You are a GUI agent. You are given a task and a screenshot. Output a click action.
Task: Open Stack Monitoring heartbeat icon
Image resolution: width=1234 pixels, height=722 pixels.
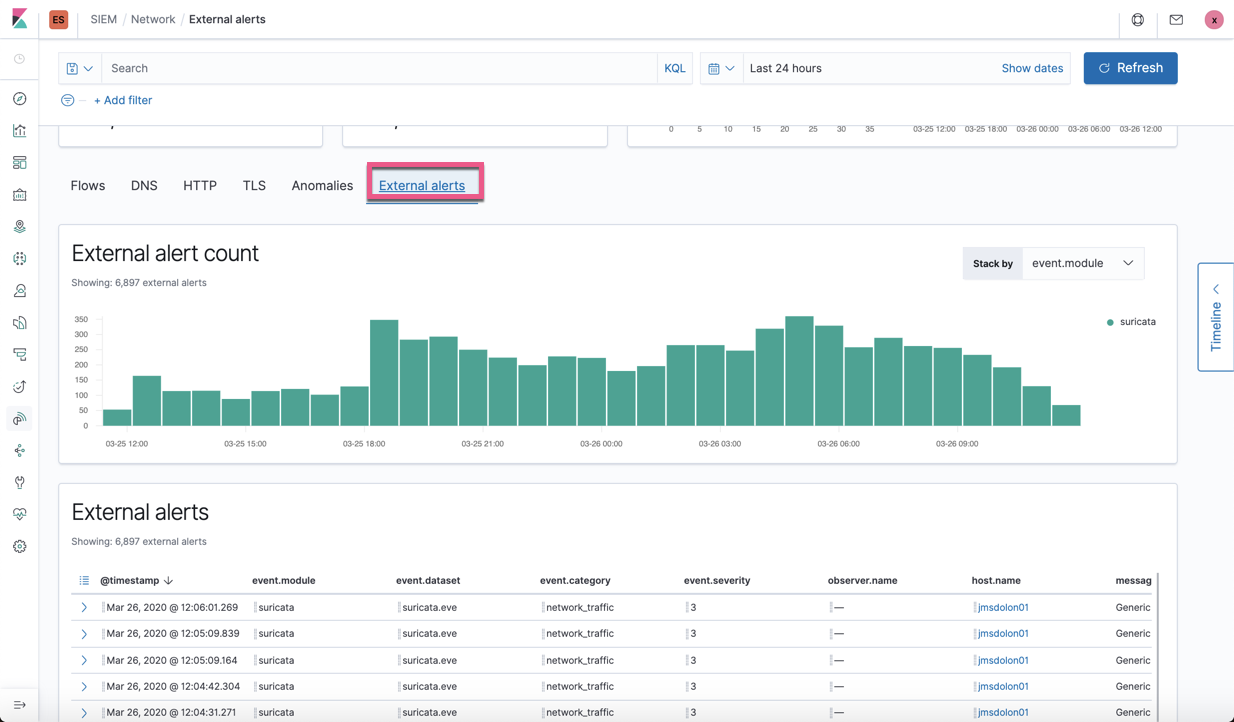click(19, 515)
